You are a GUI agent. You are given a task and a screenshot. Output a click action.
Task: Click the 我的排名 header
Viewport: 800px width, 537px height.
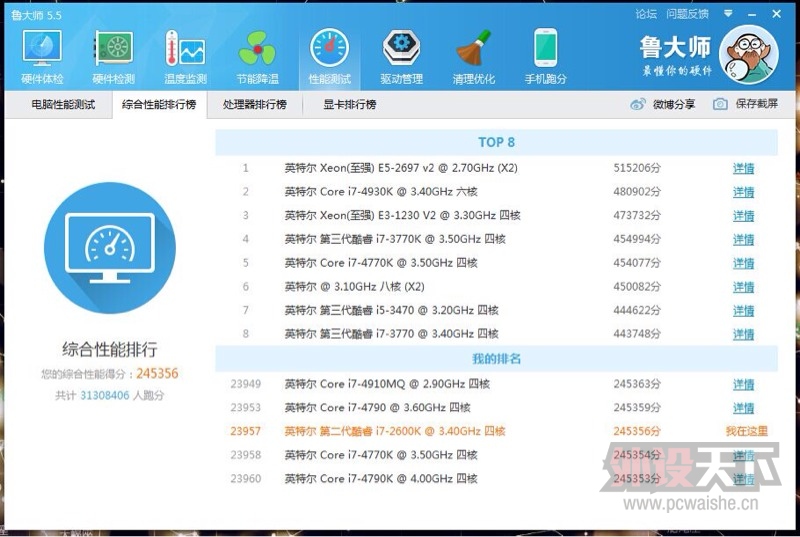496,359
